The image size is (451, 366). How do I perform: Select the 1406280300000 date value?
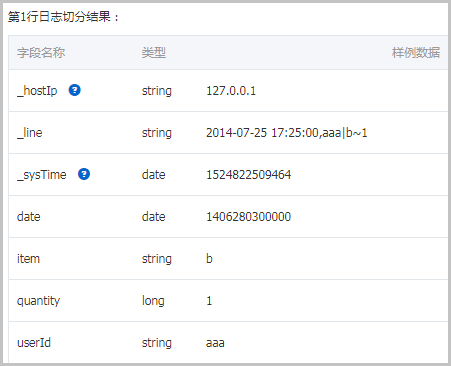(248, 217)
